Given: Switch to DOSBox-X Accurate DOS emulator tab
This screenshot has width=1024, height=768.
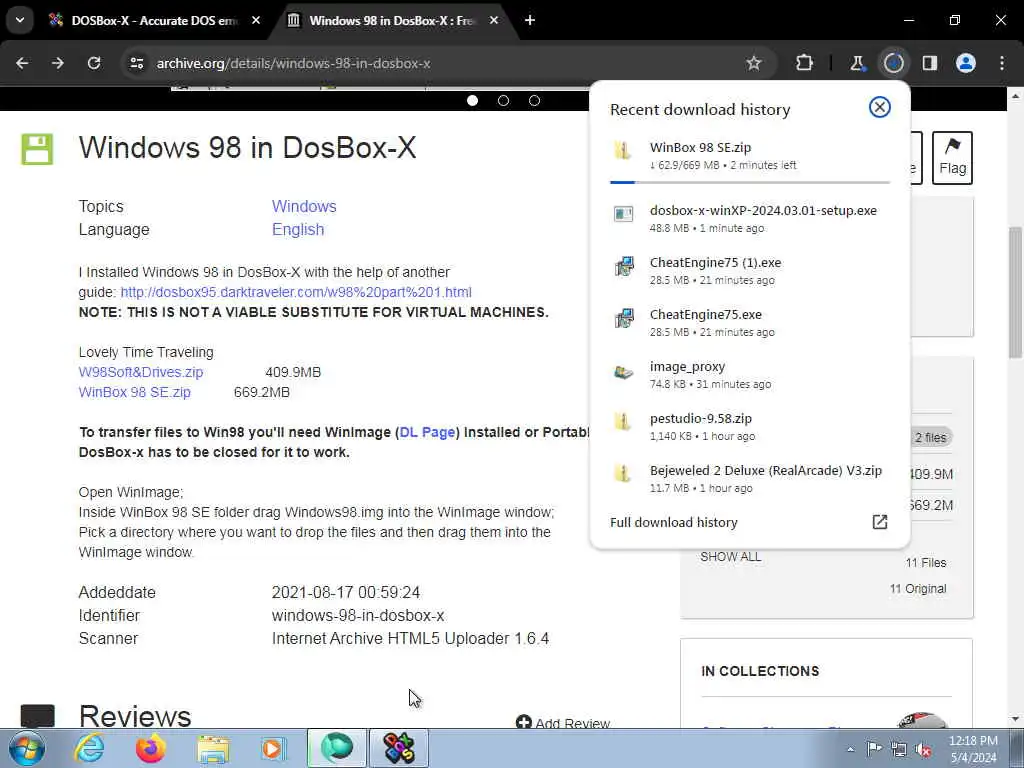Looking at the screenshot, I should pyautogui.click(x=146, y=20).
